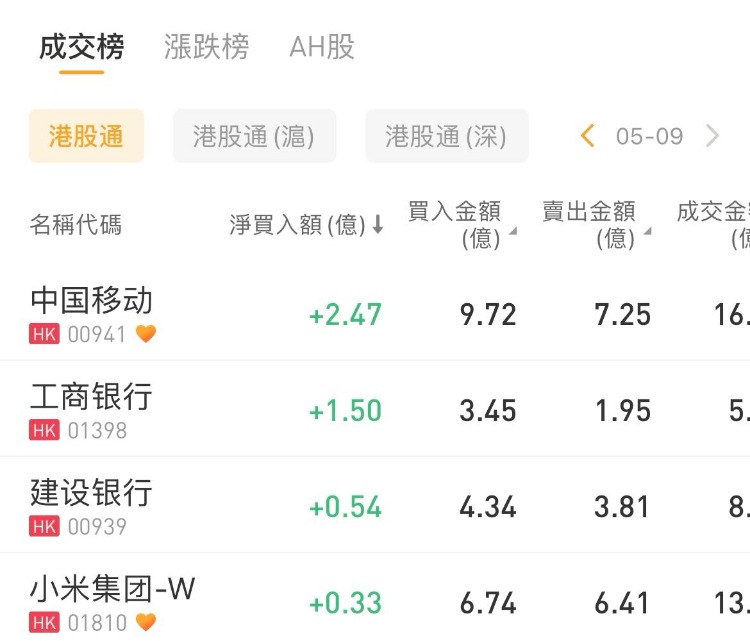Click the HK badge for 中国移动
The height and width of the screenshot is (641, 750).
tap(44, 334)
